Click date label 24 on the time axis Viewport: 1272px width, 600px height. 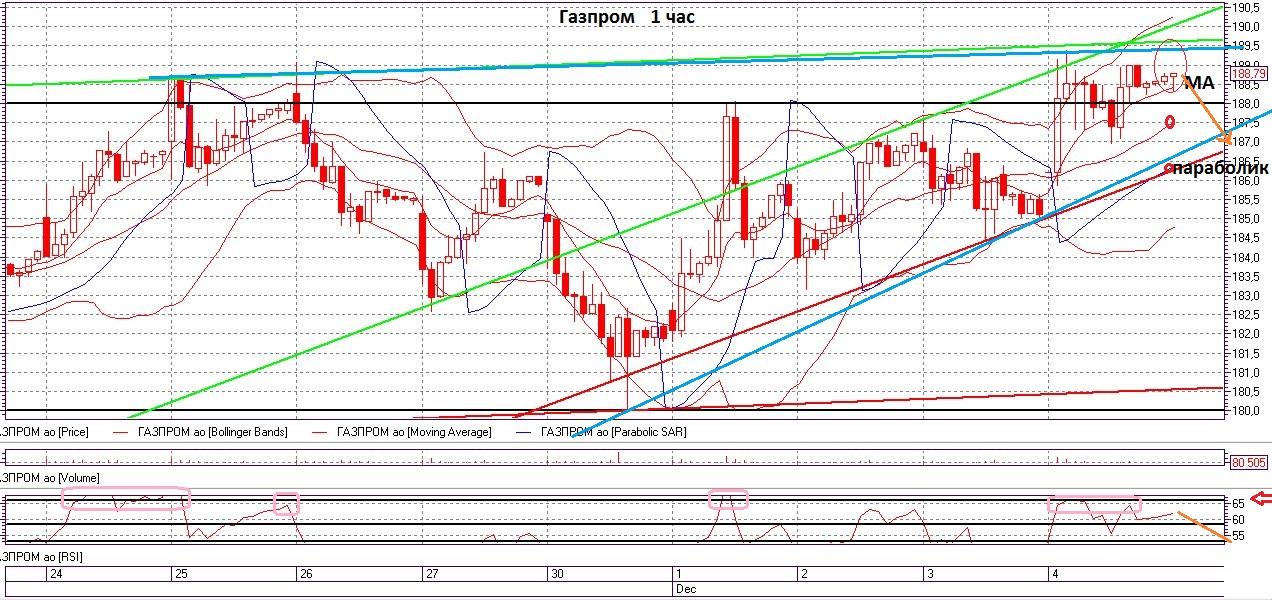pyautogui.click(x=56, y=574)
